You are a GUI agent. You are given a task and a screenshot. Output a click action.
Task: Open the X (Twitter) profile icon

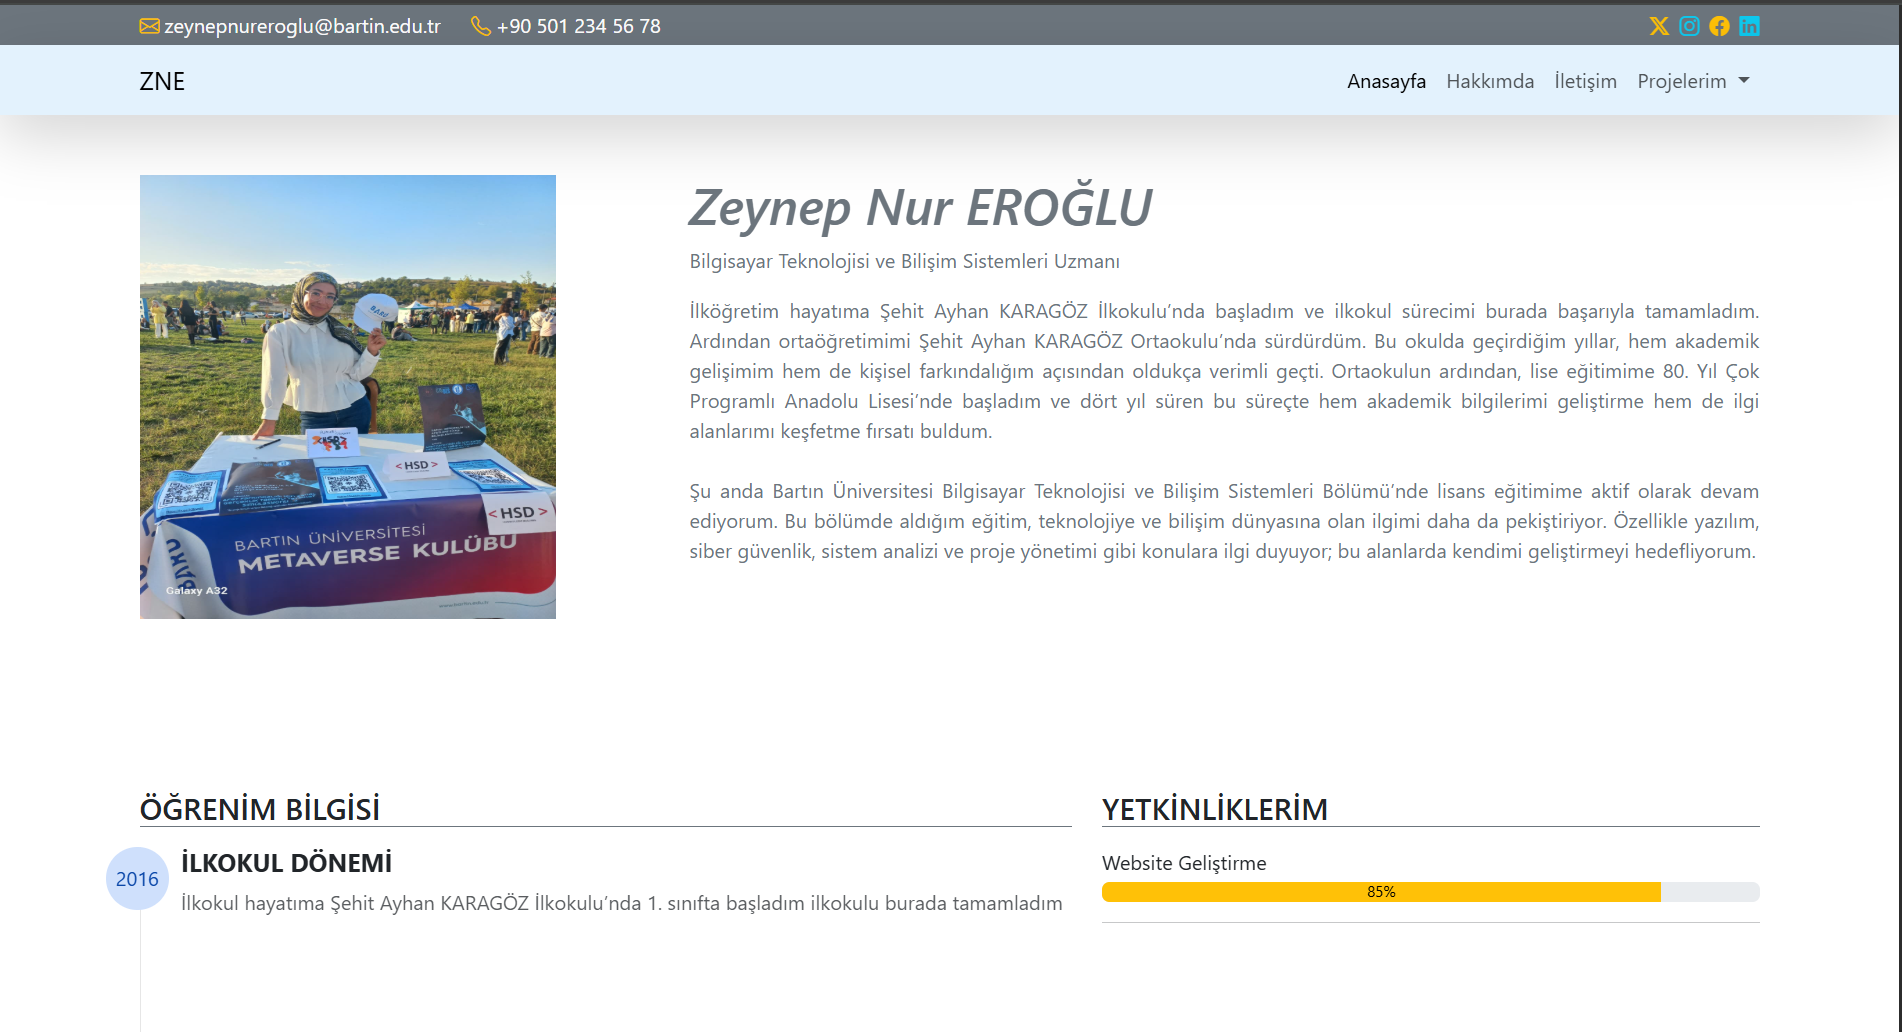(x=1659, y=26)
